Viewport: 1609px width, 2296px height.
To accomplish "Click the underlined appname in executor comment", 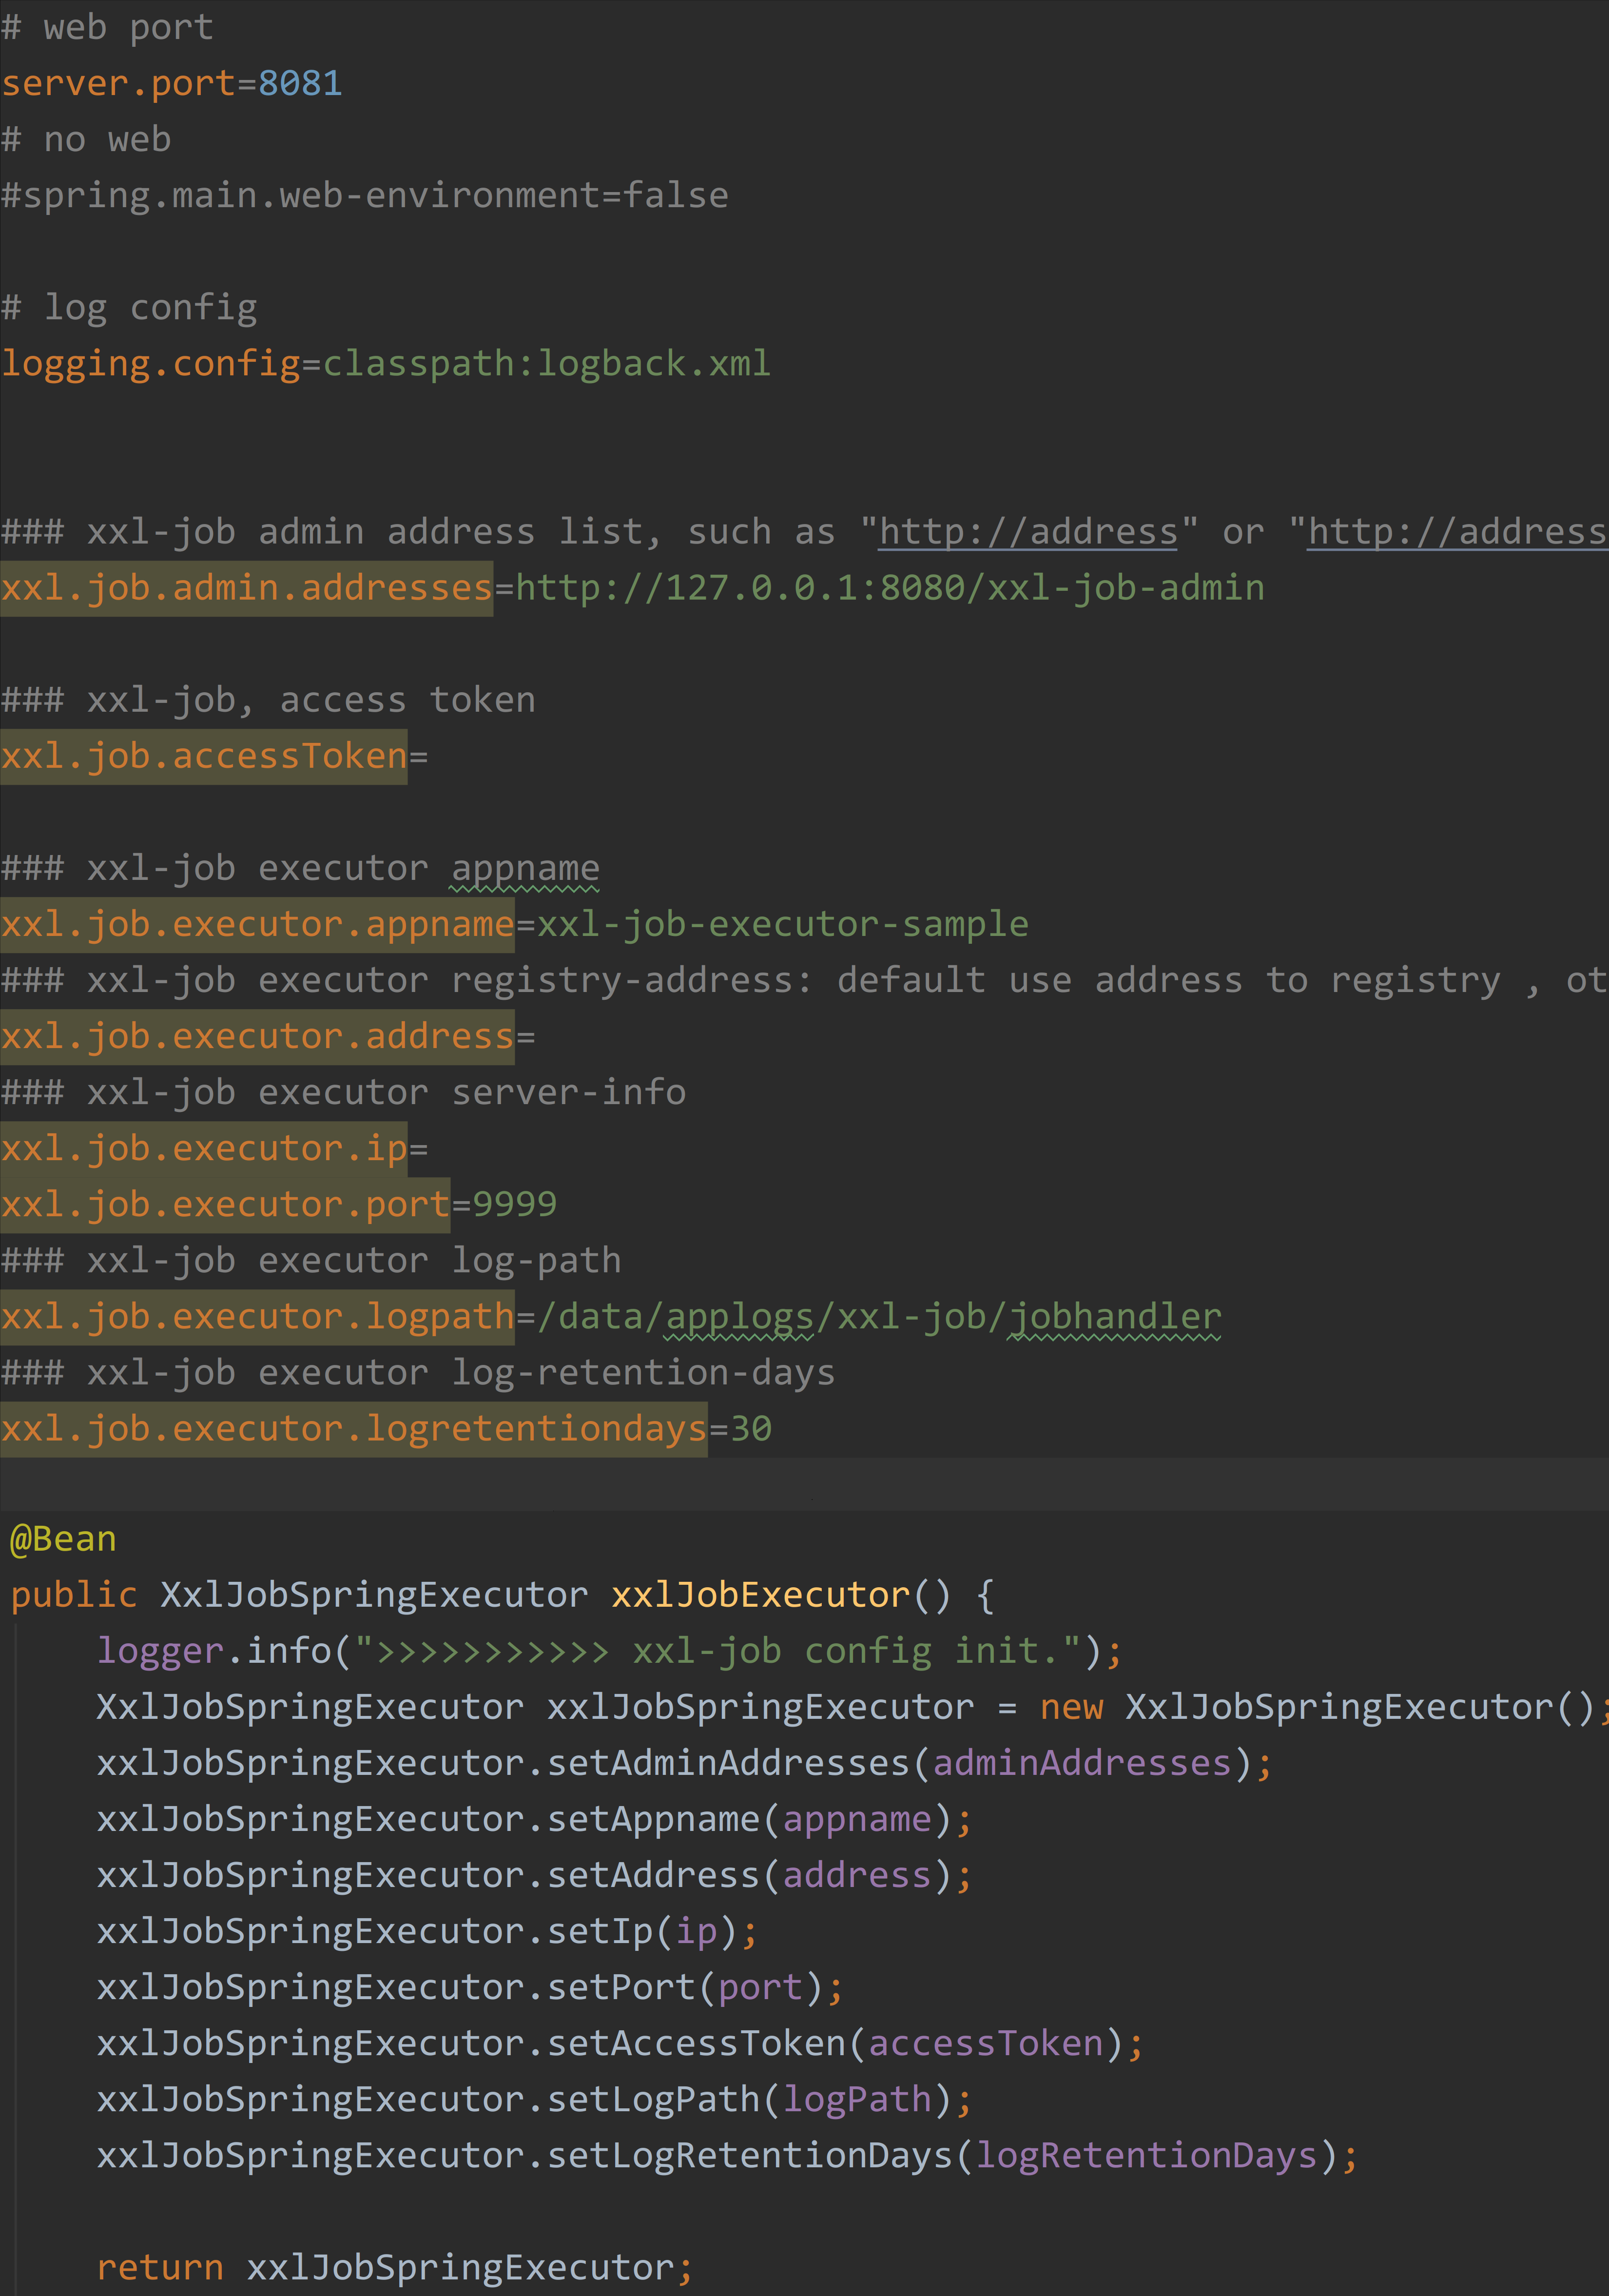I will pyautogui.click(x=523, y=867).
